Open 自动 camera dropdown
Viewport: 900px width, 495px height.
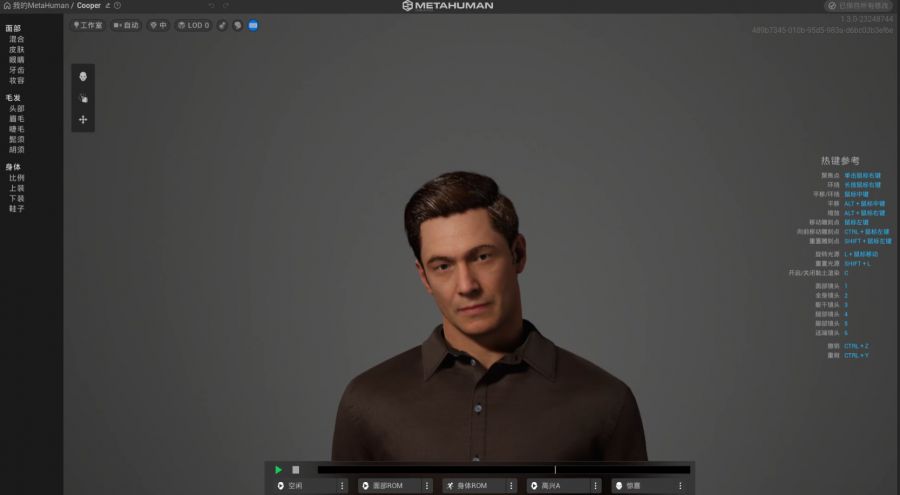[x=126, y=25]
